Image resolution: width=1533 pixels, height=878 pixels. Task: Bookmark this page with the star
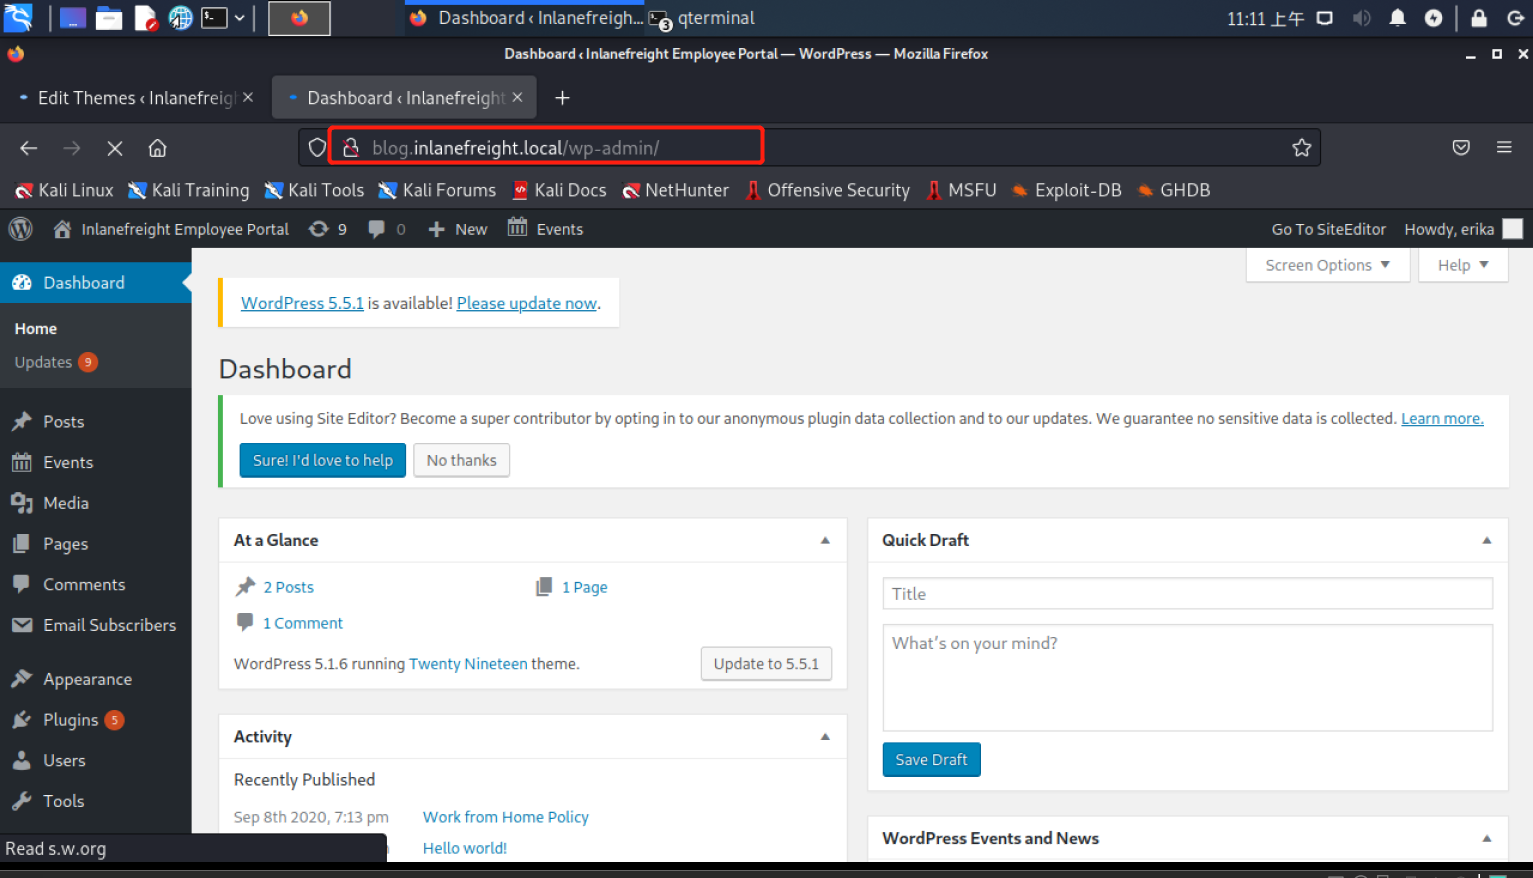click(x=1301, y=148)
